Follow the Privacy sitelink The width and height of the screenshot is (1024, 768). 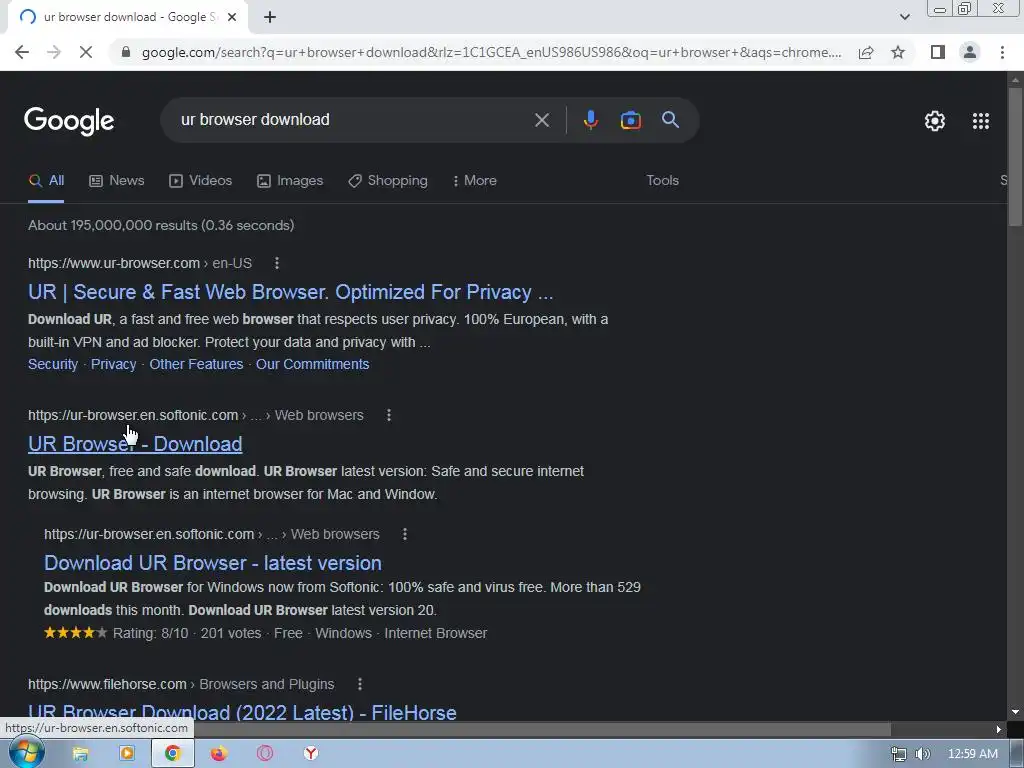click(114, 364)
